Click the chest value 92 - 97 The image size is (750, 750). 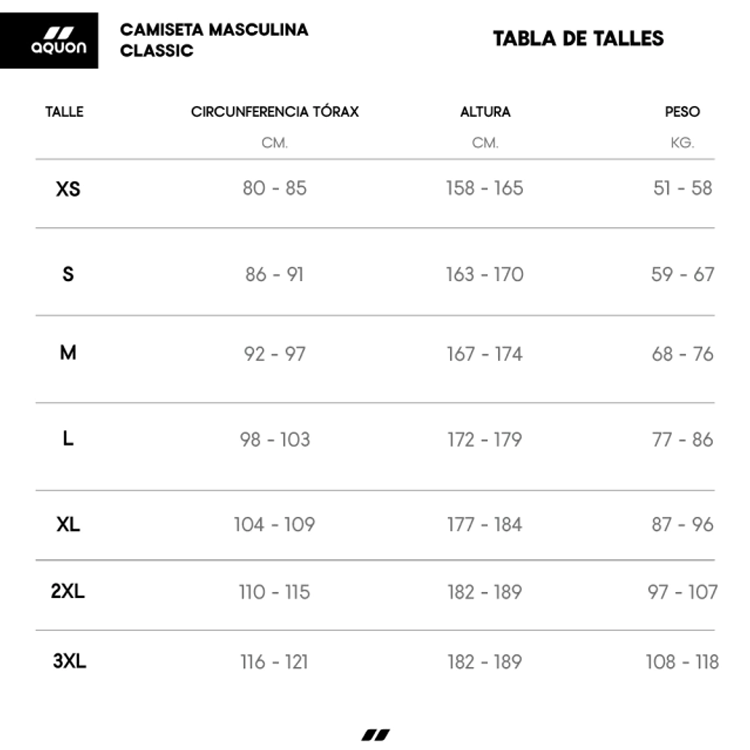[275, 354]
